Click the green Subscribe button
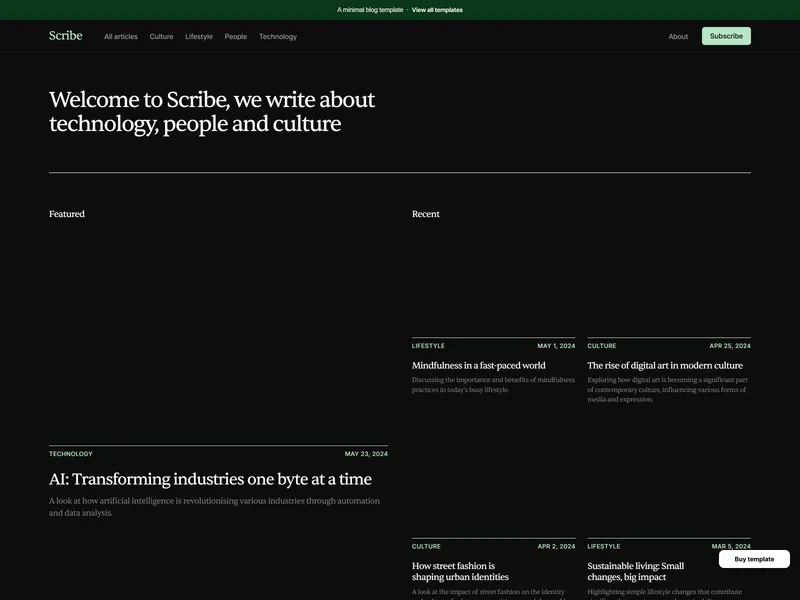Screen dimensions: 800x600 click(726, 36)
